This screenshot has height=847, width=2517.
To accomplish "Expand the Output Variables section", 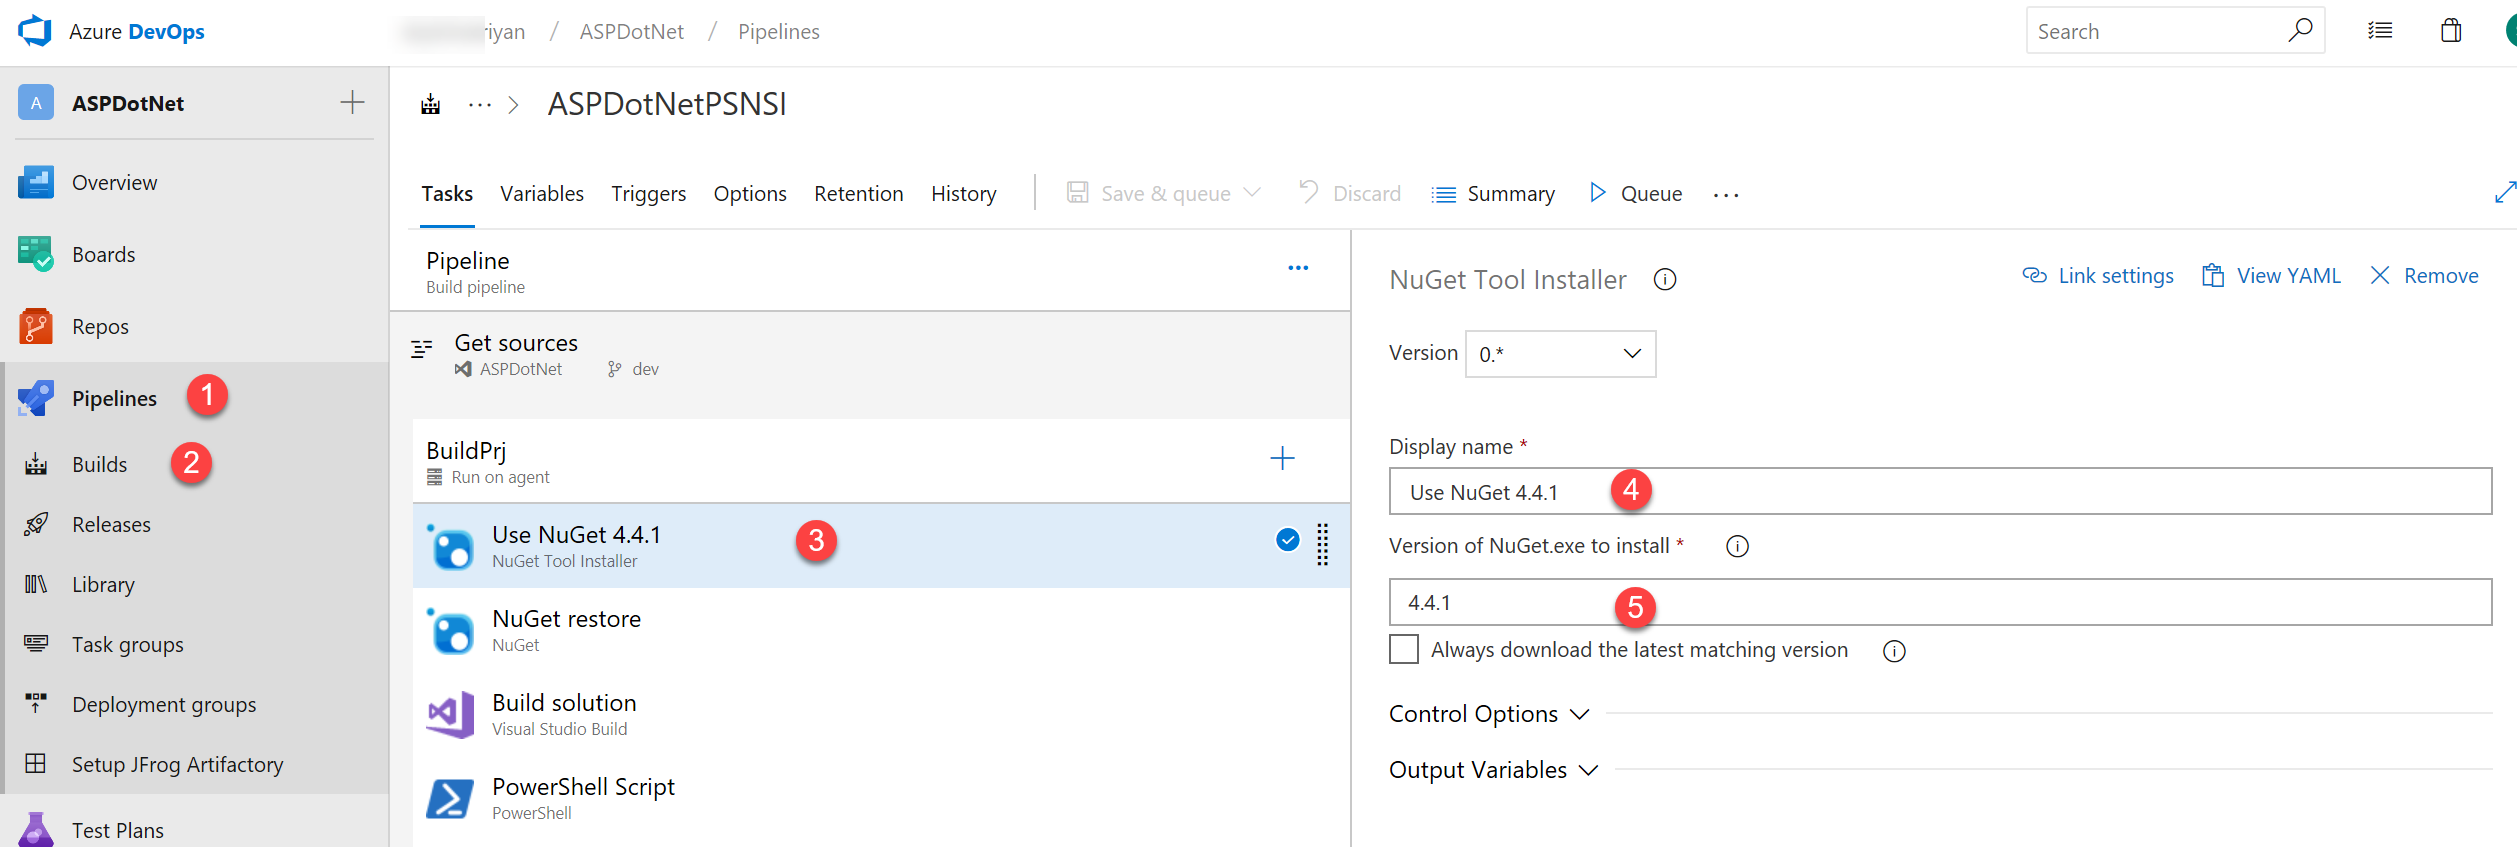I will [x=1494, y=770].
